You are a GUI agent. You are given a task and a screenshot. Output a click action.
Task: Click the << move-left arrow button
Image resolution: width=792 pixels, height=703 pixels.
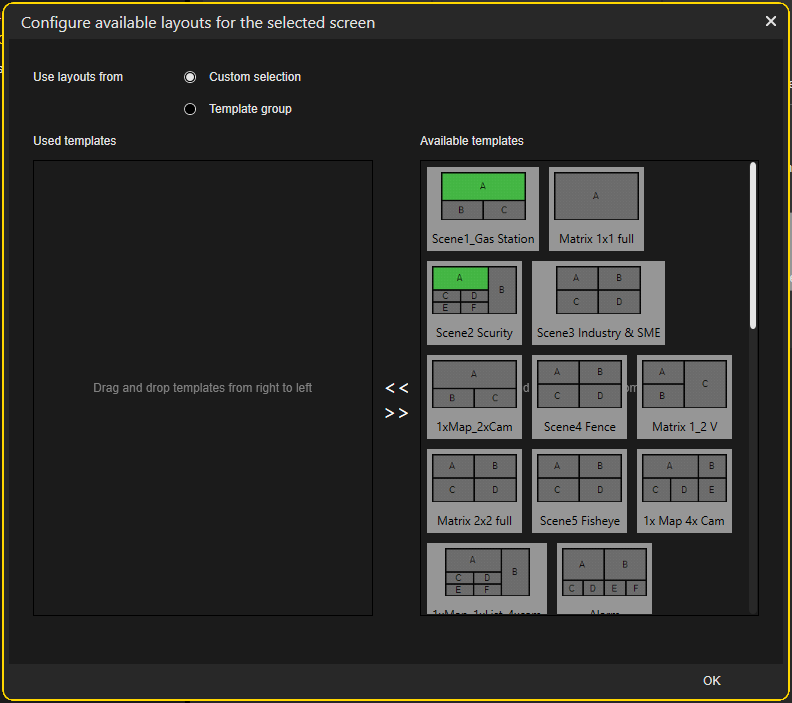[x=397, y=388]
